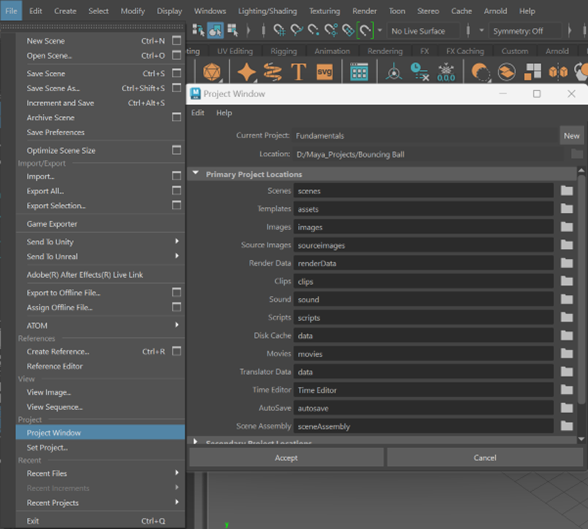588x529 pixels.
Task: Open the Create menu in menu bar
Action: (65, 11)
